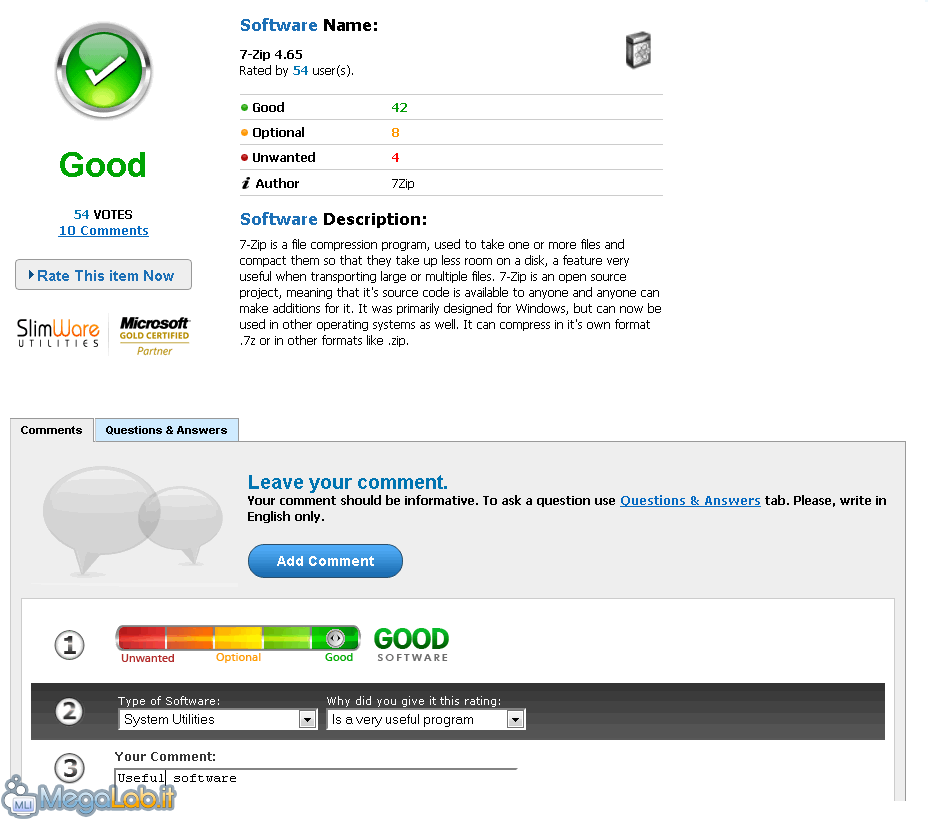Open the rating reason dropdown
Image resolution: width=928 pixels, height=822 pixels.
pyautogui.click(x=426, y=720)
